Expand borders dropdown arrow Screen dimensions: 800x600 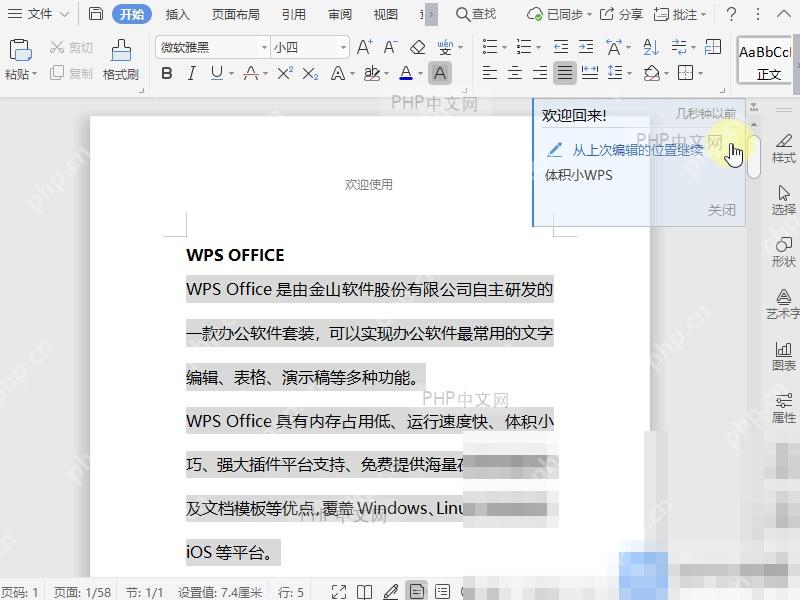click(x=700, y=73)
